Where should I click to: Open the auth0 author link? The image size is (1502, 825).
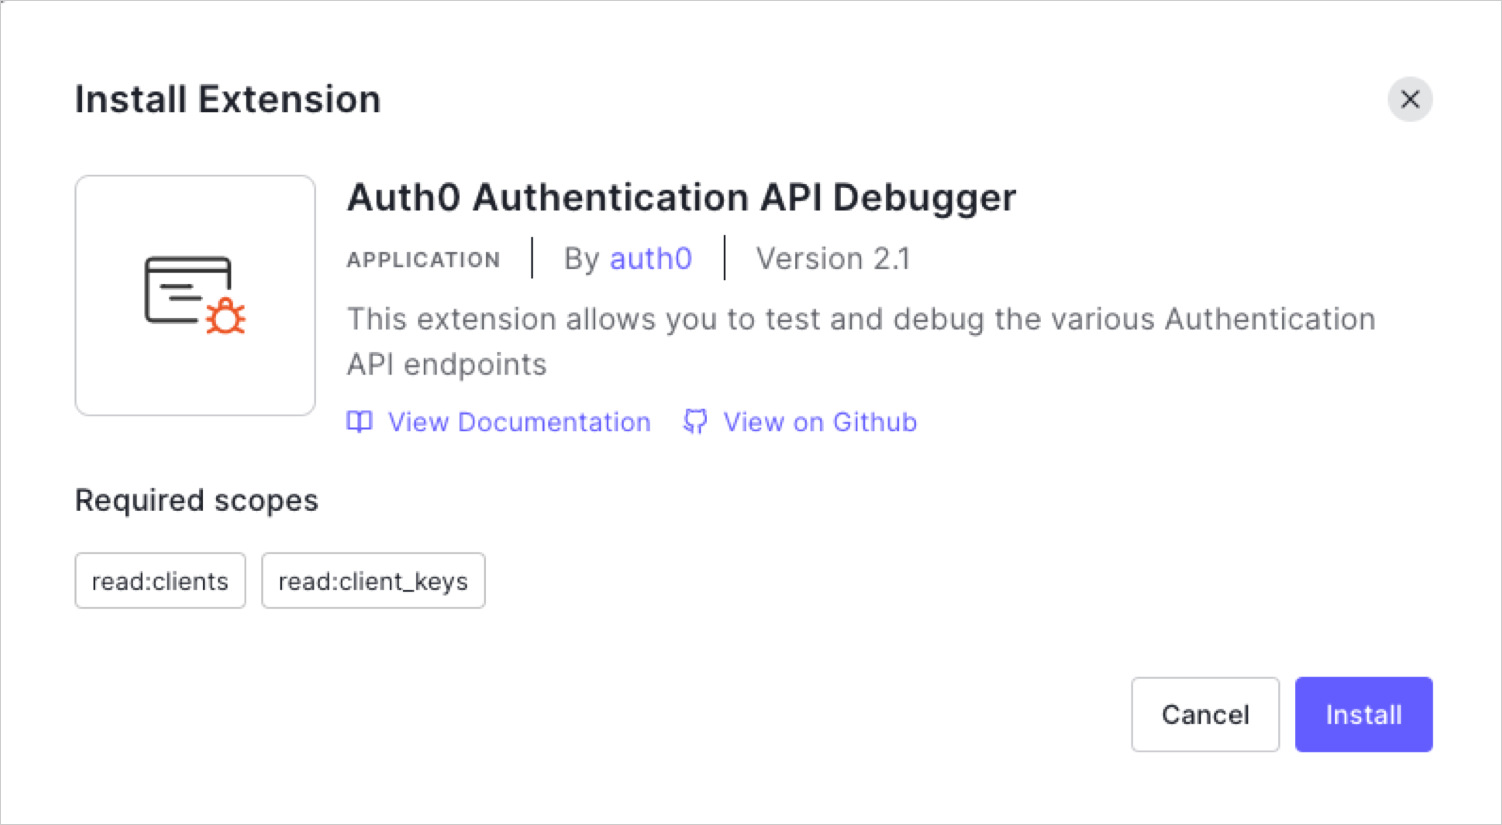[650, 259]
